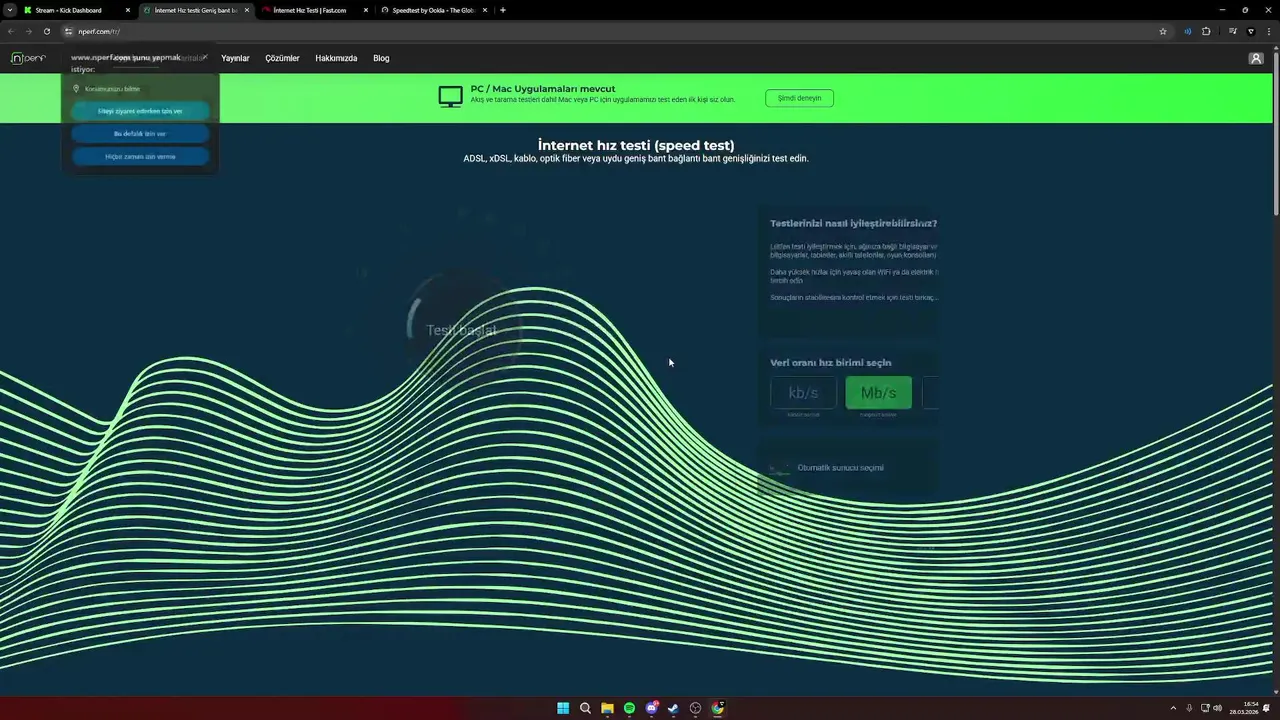
Task: Open Spotify from the taskbar
Action: tap(629, 708)
